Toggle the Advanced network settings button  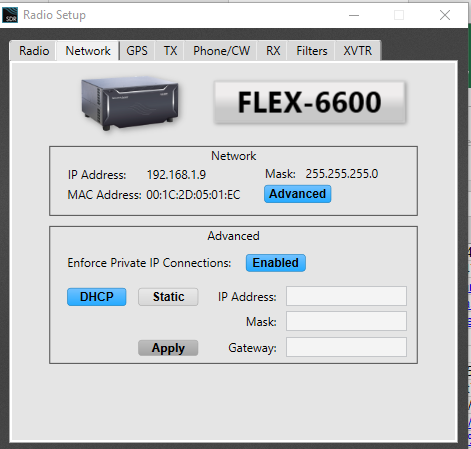coord(297,194)
